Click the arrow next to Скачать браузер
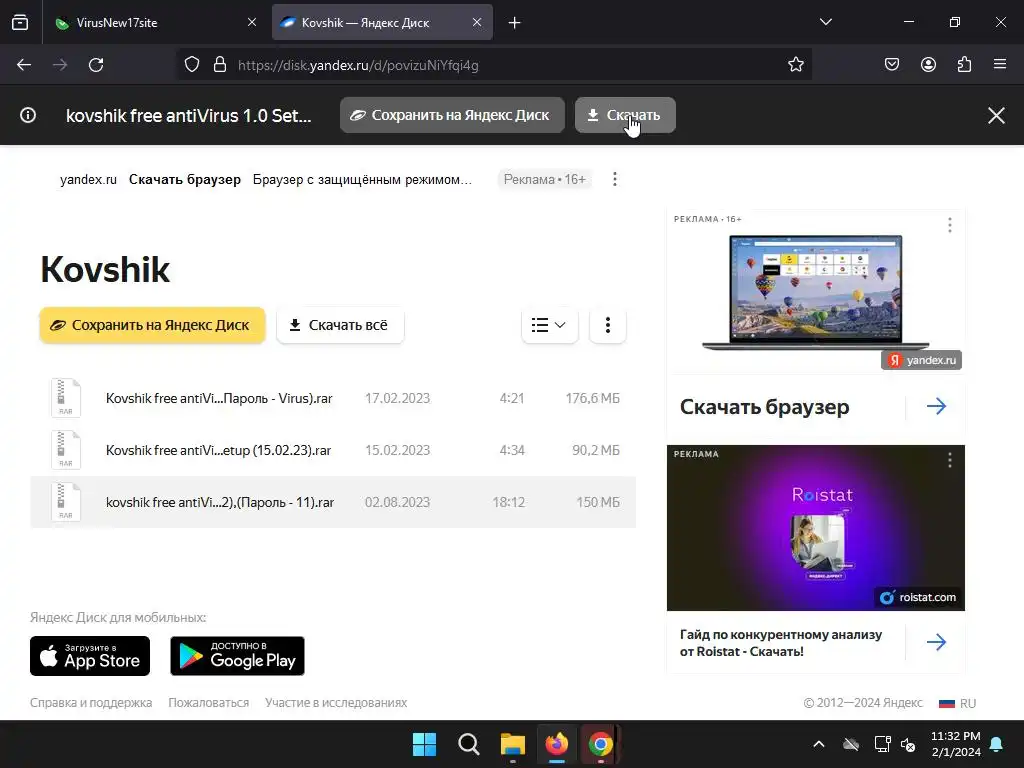Screen dimensions: 1024x768 936,406
